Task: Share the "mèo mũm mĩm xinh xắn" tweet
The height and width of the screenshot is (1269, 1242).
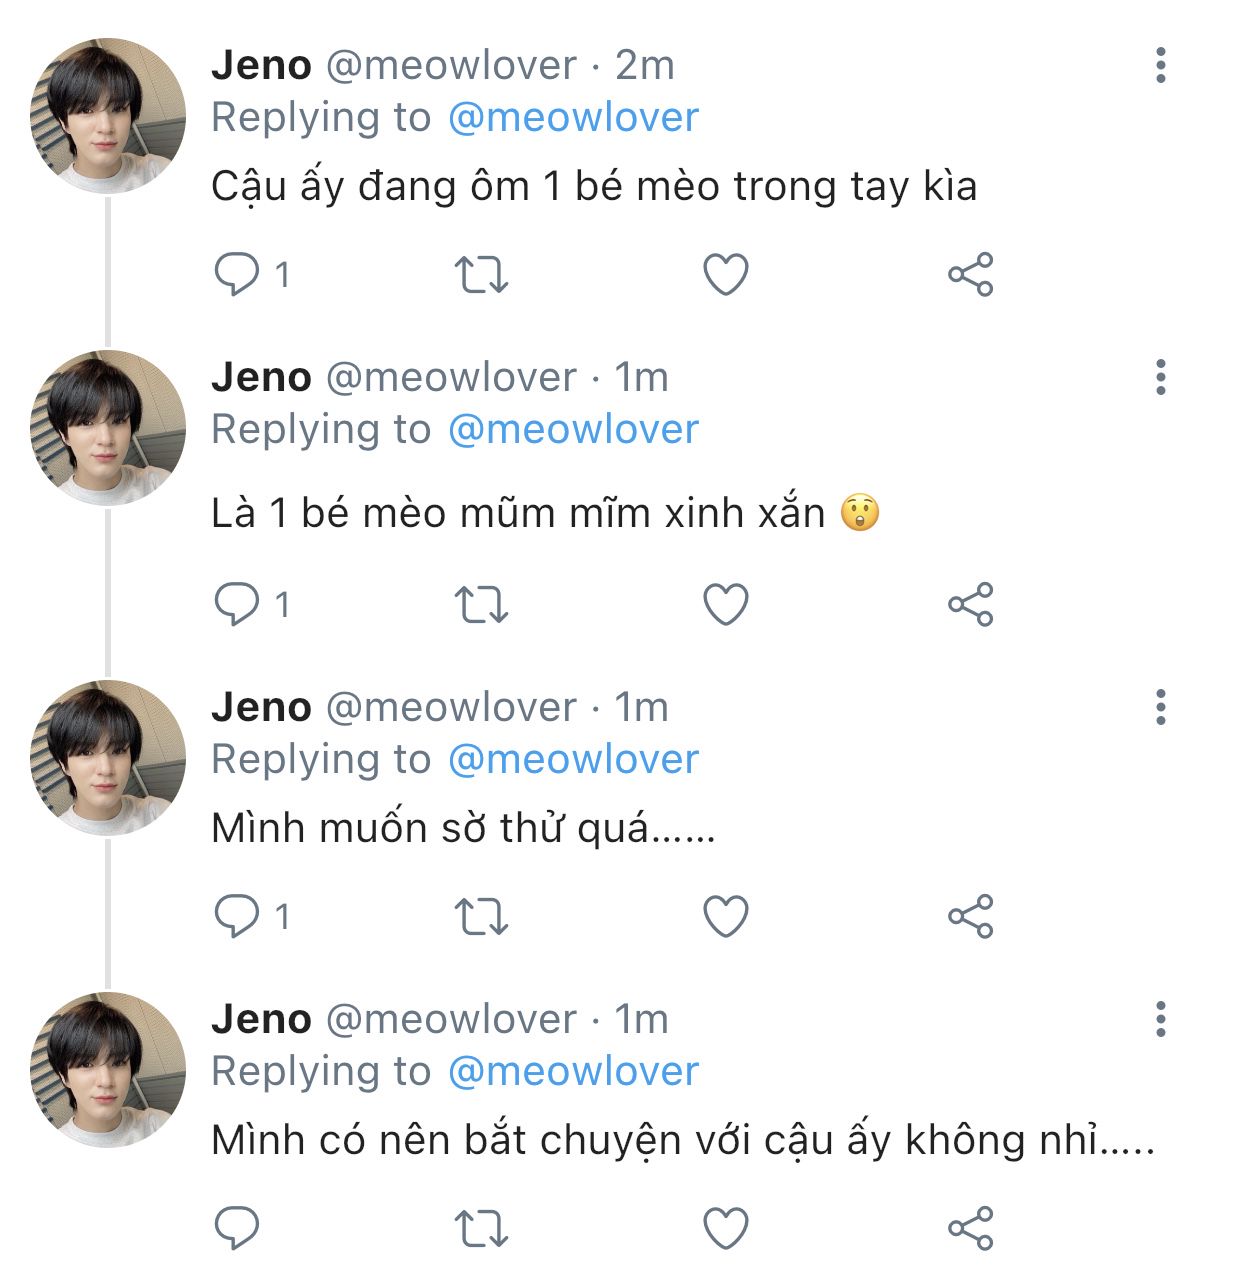Action: (x=970, y=604)
